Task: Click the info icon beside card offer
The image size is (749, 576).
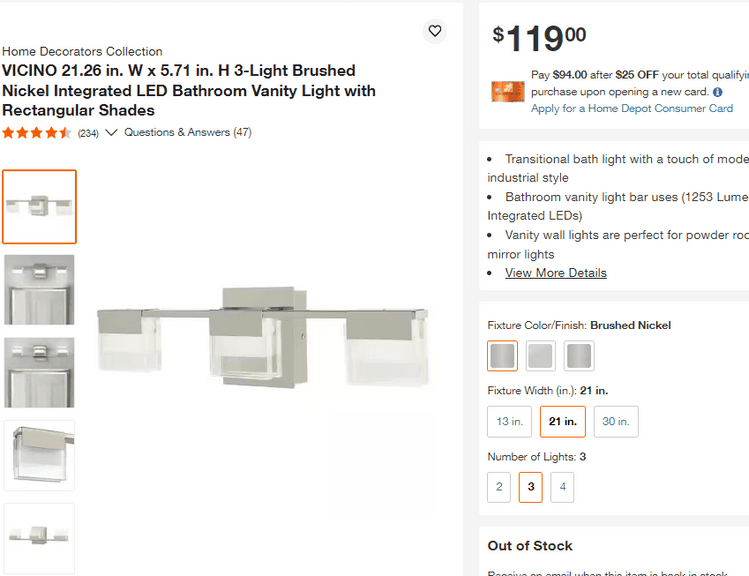Action: tap(717, 92)
